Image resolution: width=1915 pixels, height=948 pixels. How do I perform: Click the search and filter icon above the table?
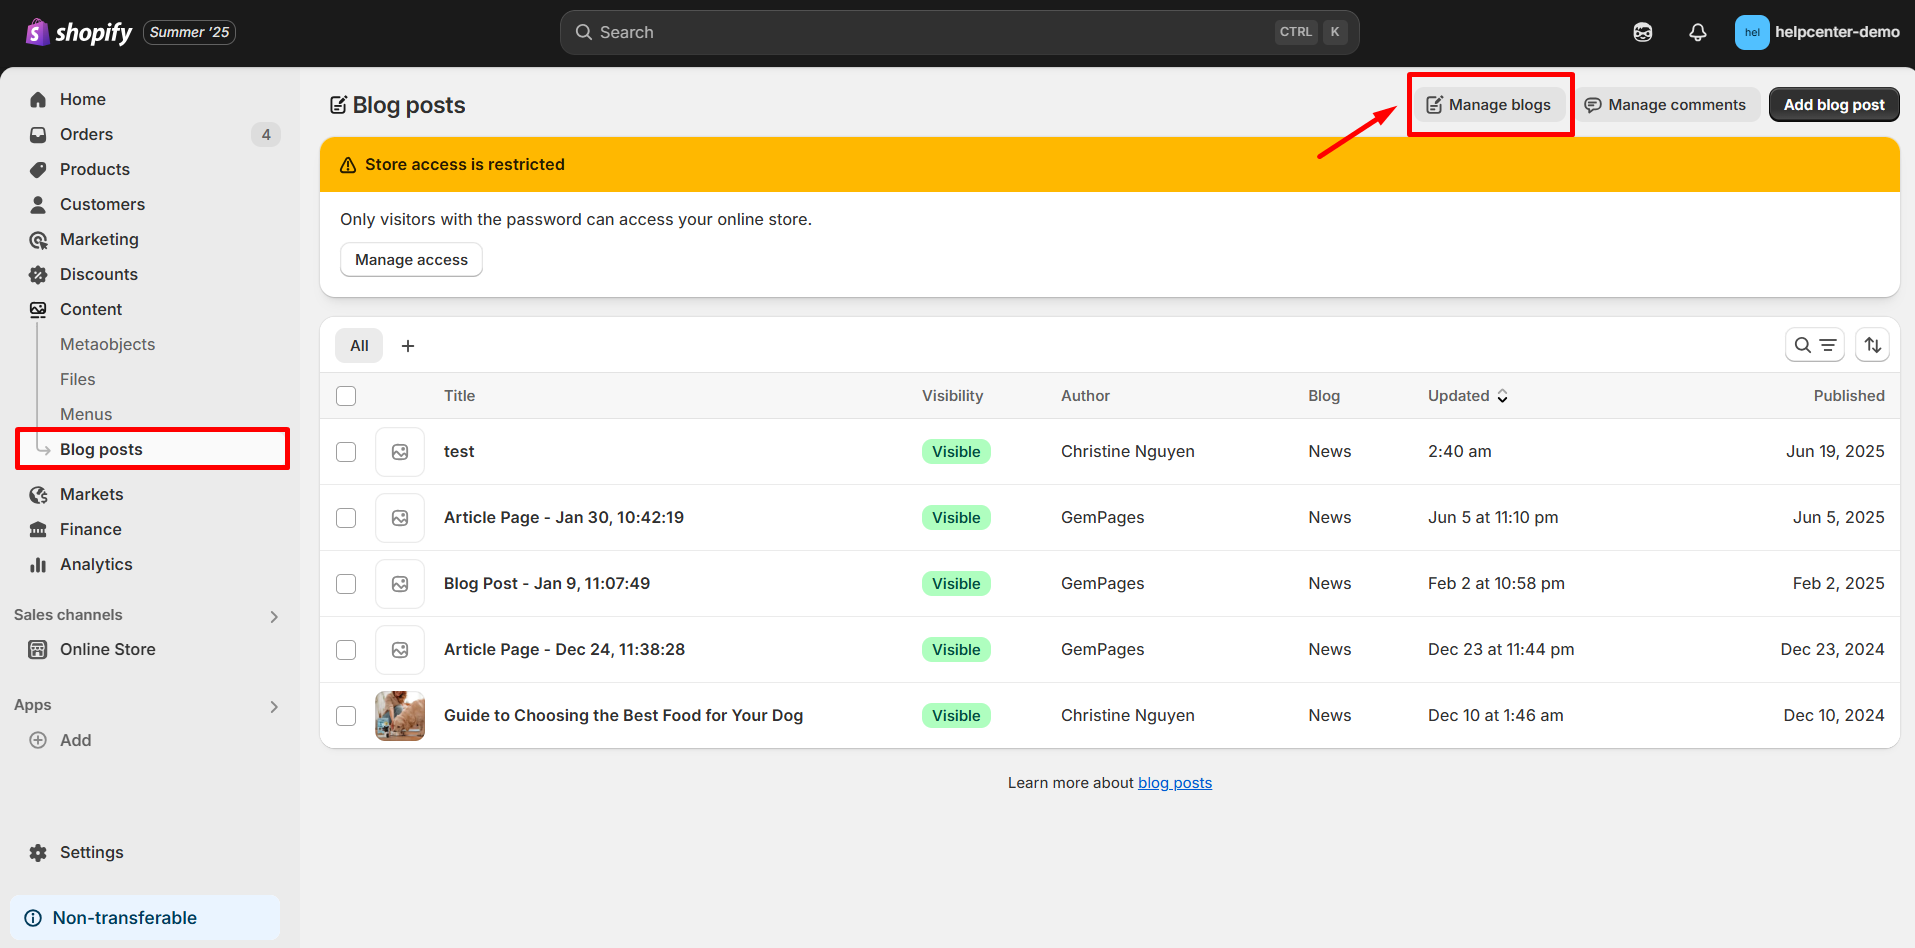1815,344
